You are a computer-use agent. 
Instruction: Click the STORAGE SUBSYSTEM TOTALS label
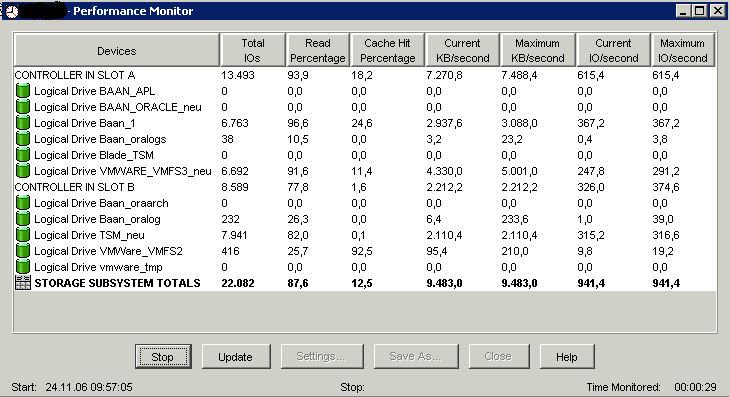[x=117, y=283]
